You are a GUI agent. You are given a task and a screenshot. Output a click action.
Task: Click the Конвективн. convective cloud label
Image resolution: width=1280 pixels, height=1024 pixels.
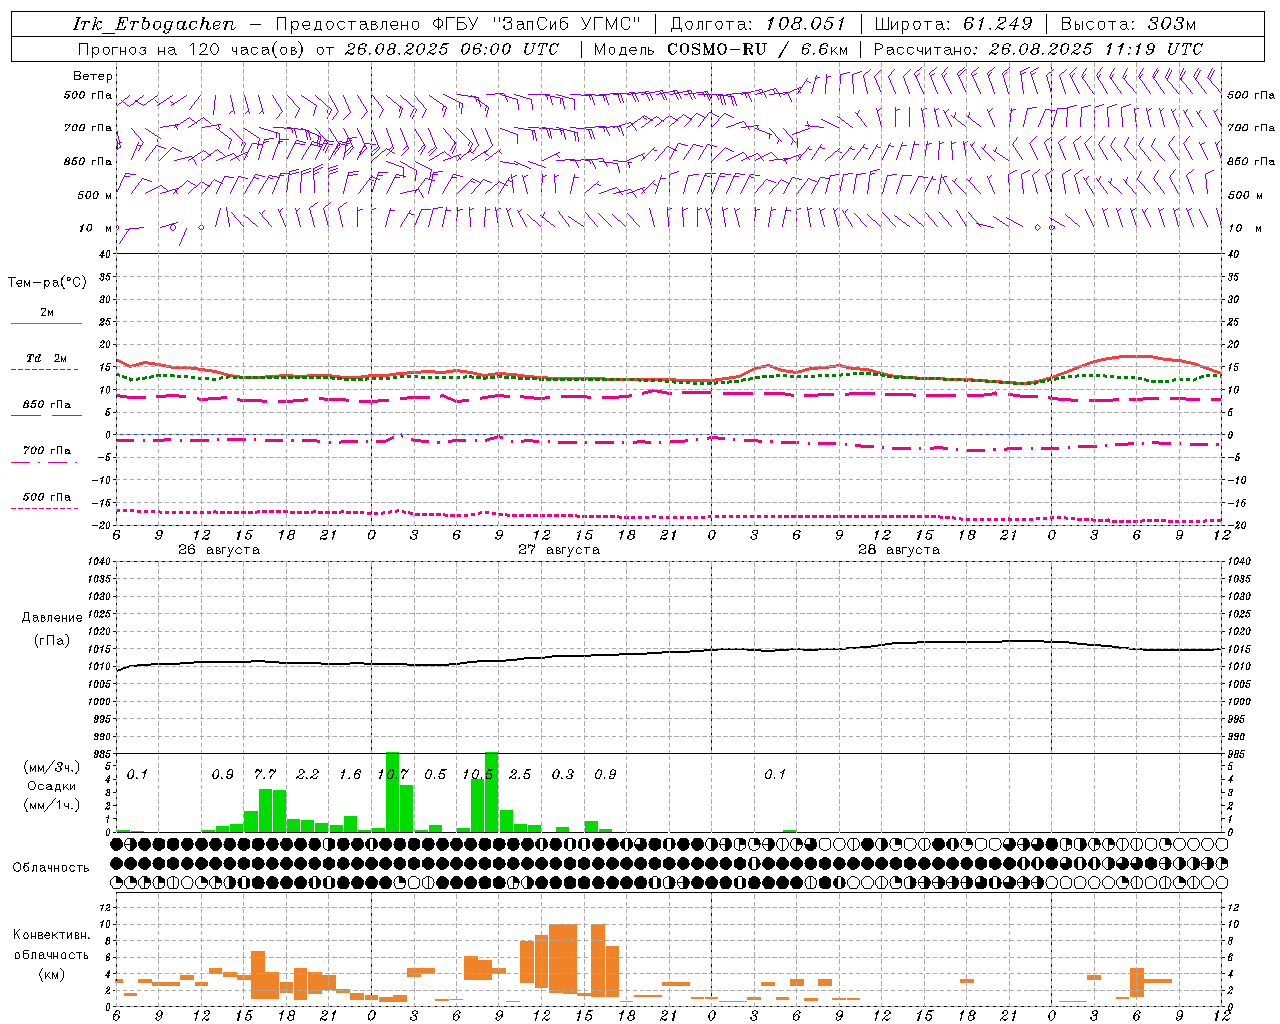pos(51,935)
